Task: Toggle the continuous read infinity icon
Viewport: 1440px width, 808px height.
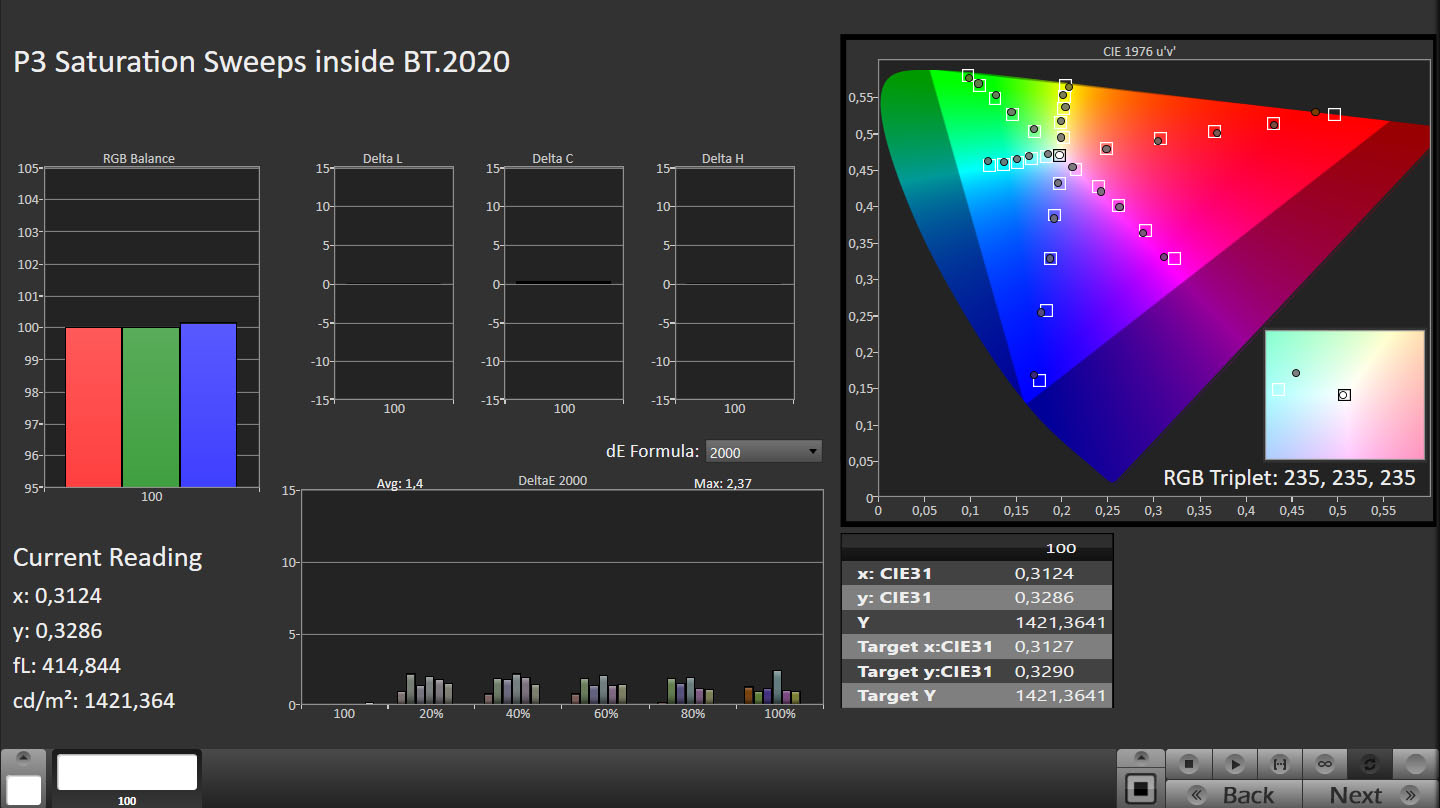Action: 1325,764
